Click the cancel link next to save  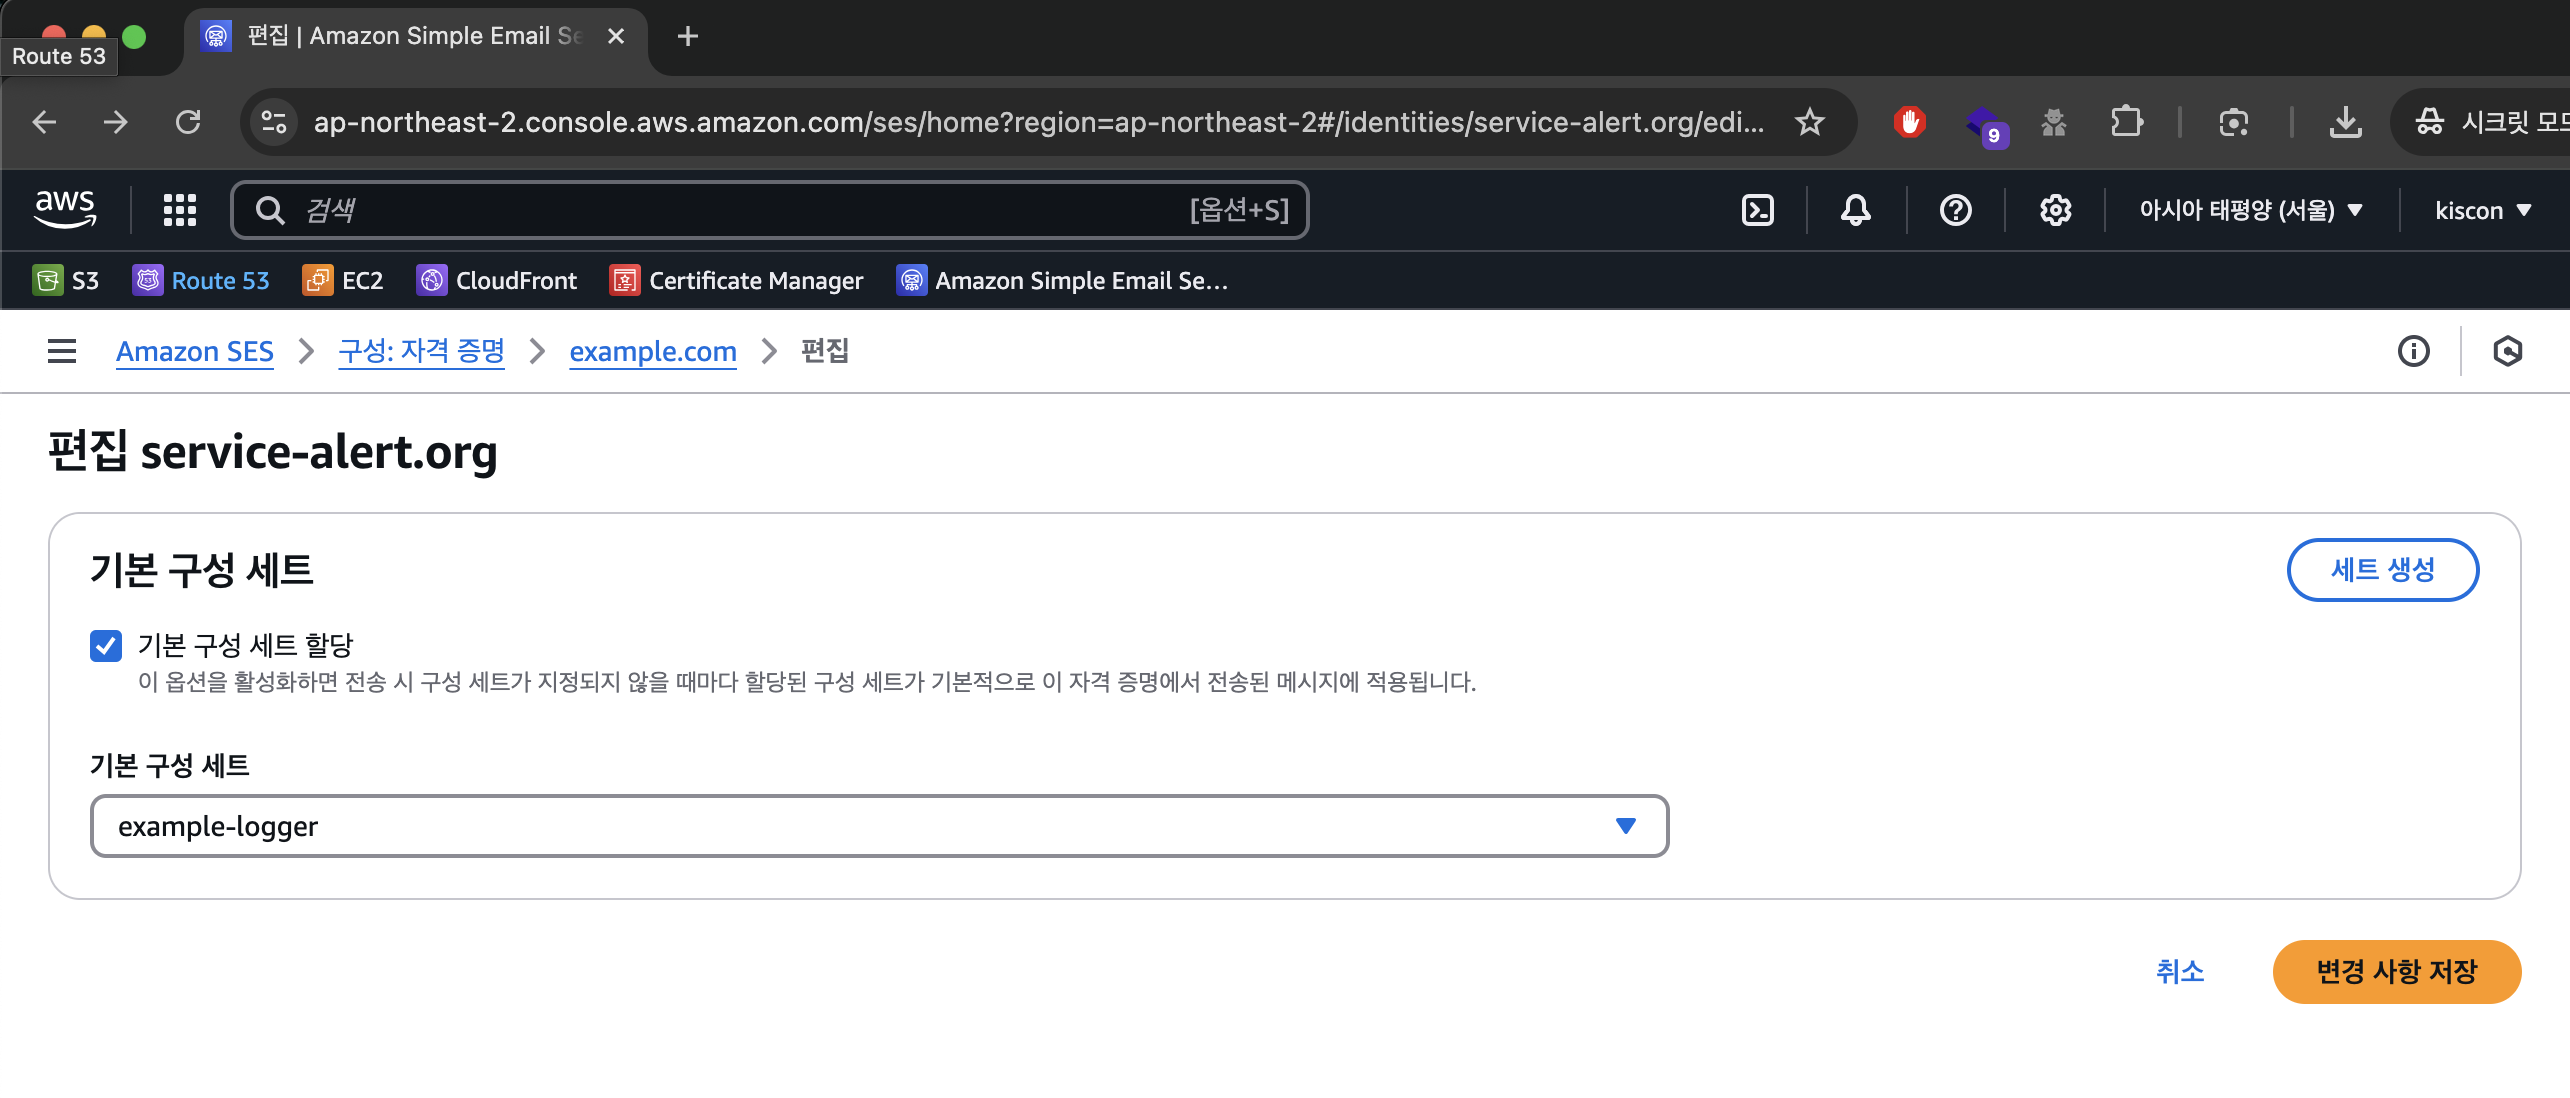2180,971
